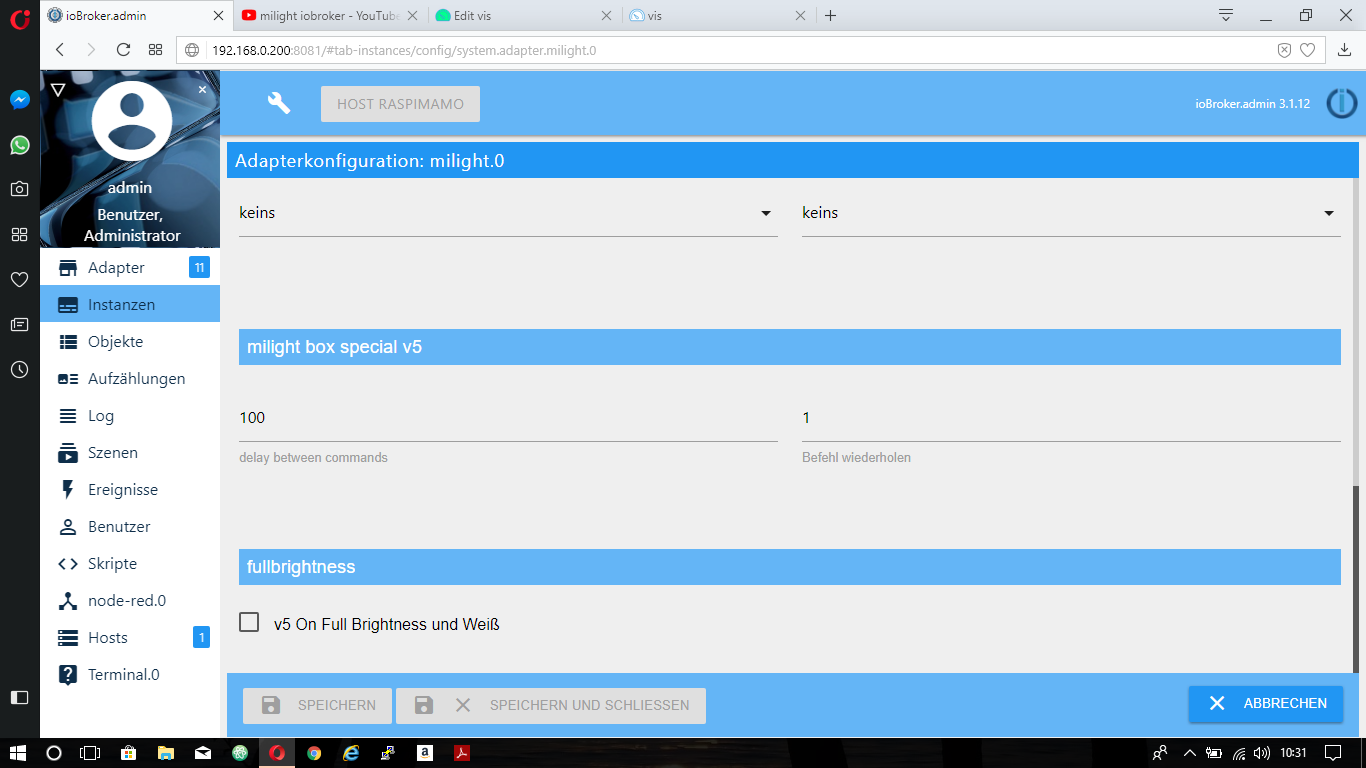1366x768 pixels.
Task: Open Aufzählungen in the sidebar
Action: [130, 378]
